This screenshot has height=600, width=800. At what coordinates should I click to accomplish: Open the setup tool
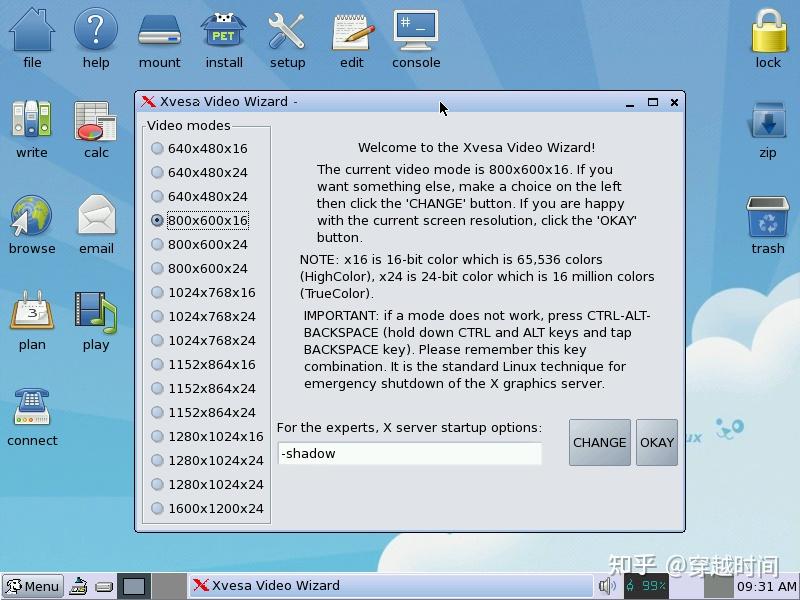click(287, 32)
